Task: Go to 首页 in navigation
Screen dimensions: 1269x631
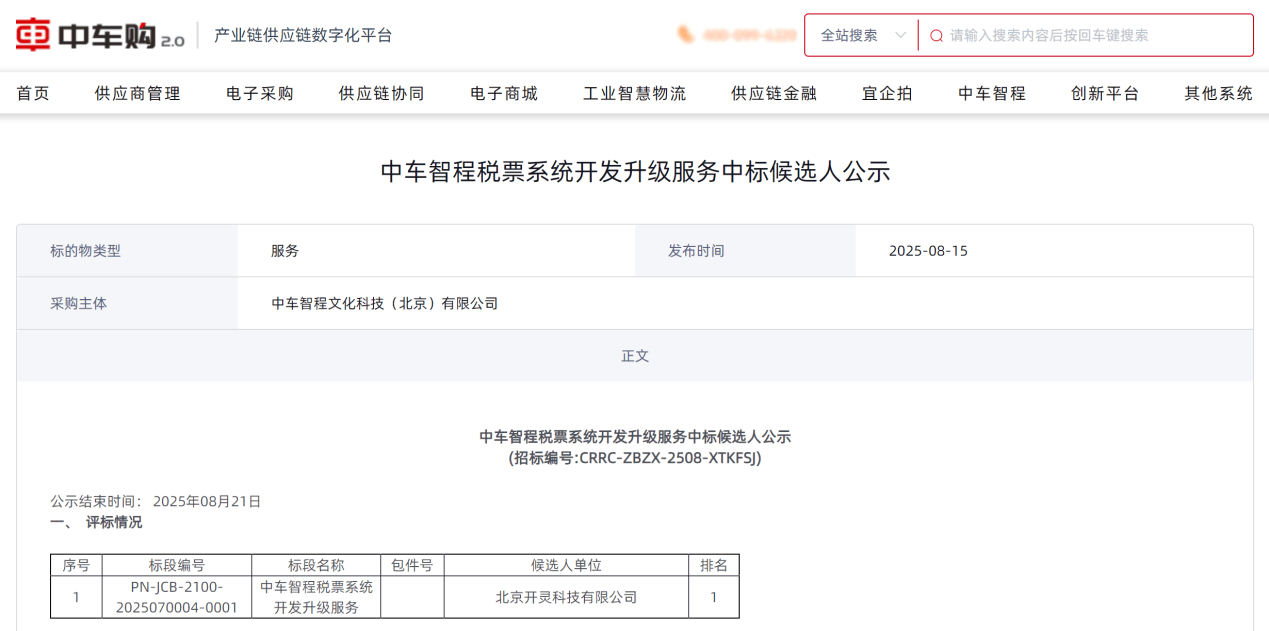Action: 33,94
